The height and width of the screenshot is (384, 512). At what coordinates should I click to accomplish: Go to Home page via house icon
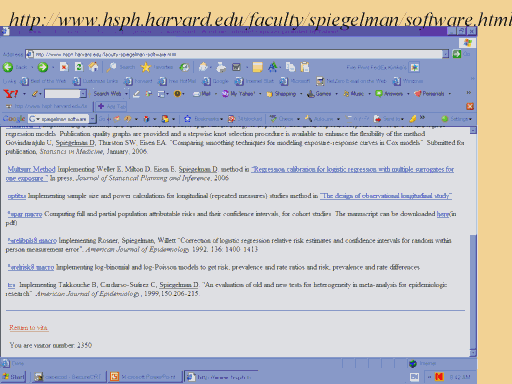[x=93, y=67]
